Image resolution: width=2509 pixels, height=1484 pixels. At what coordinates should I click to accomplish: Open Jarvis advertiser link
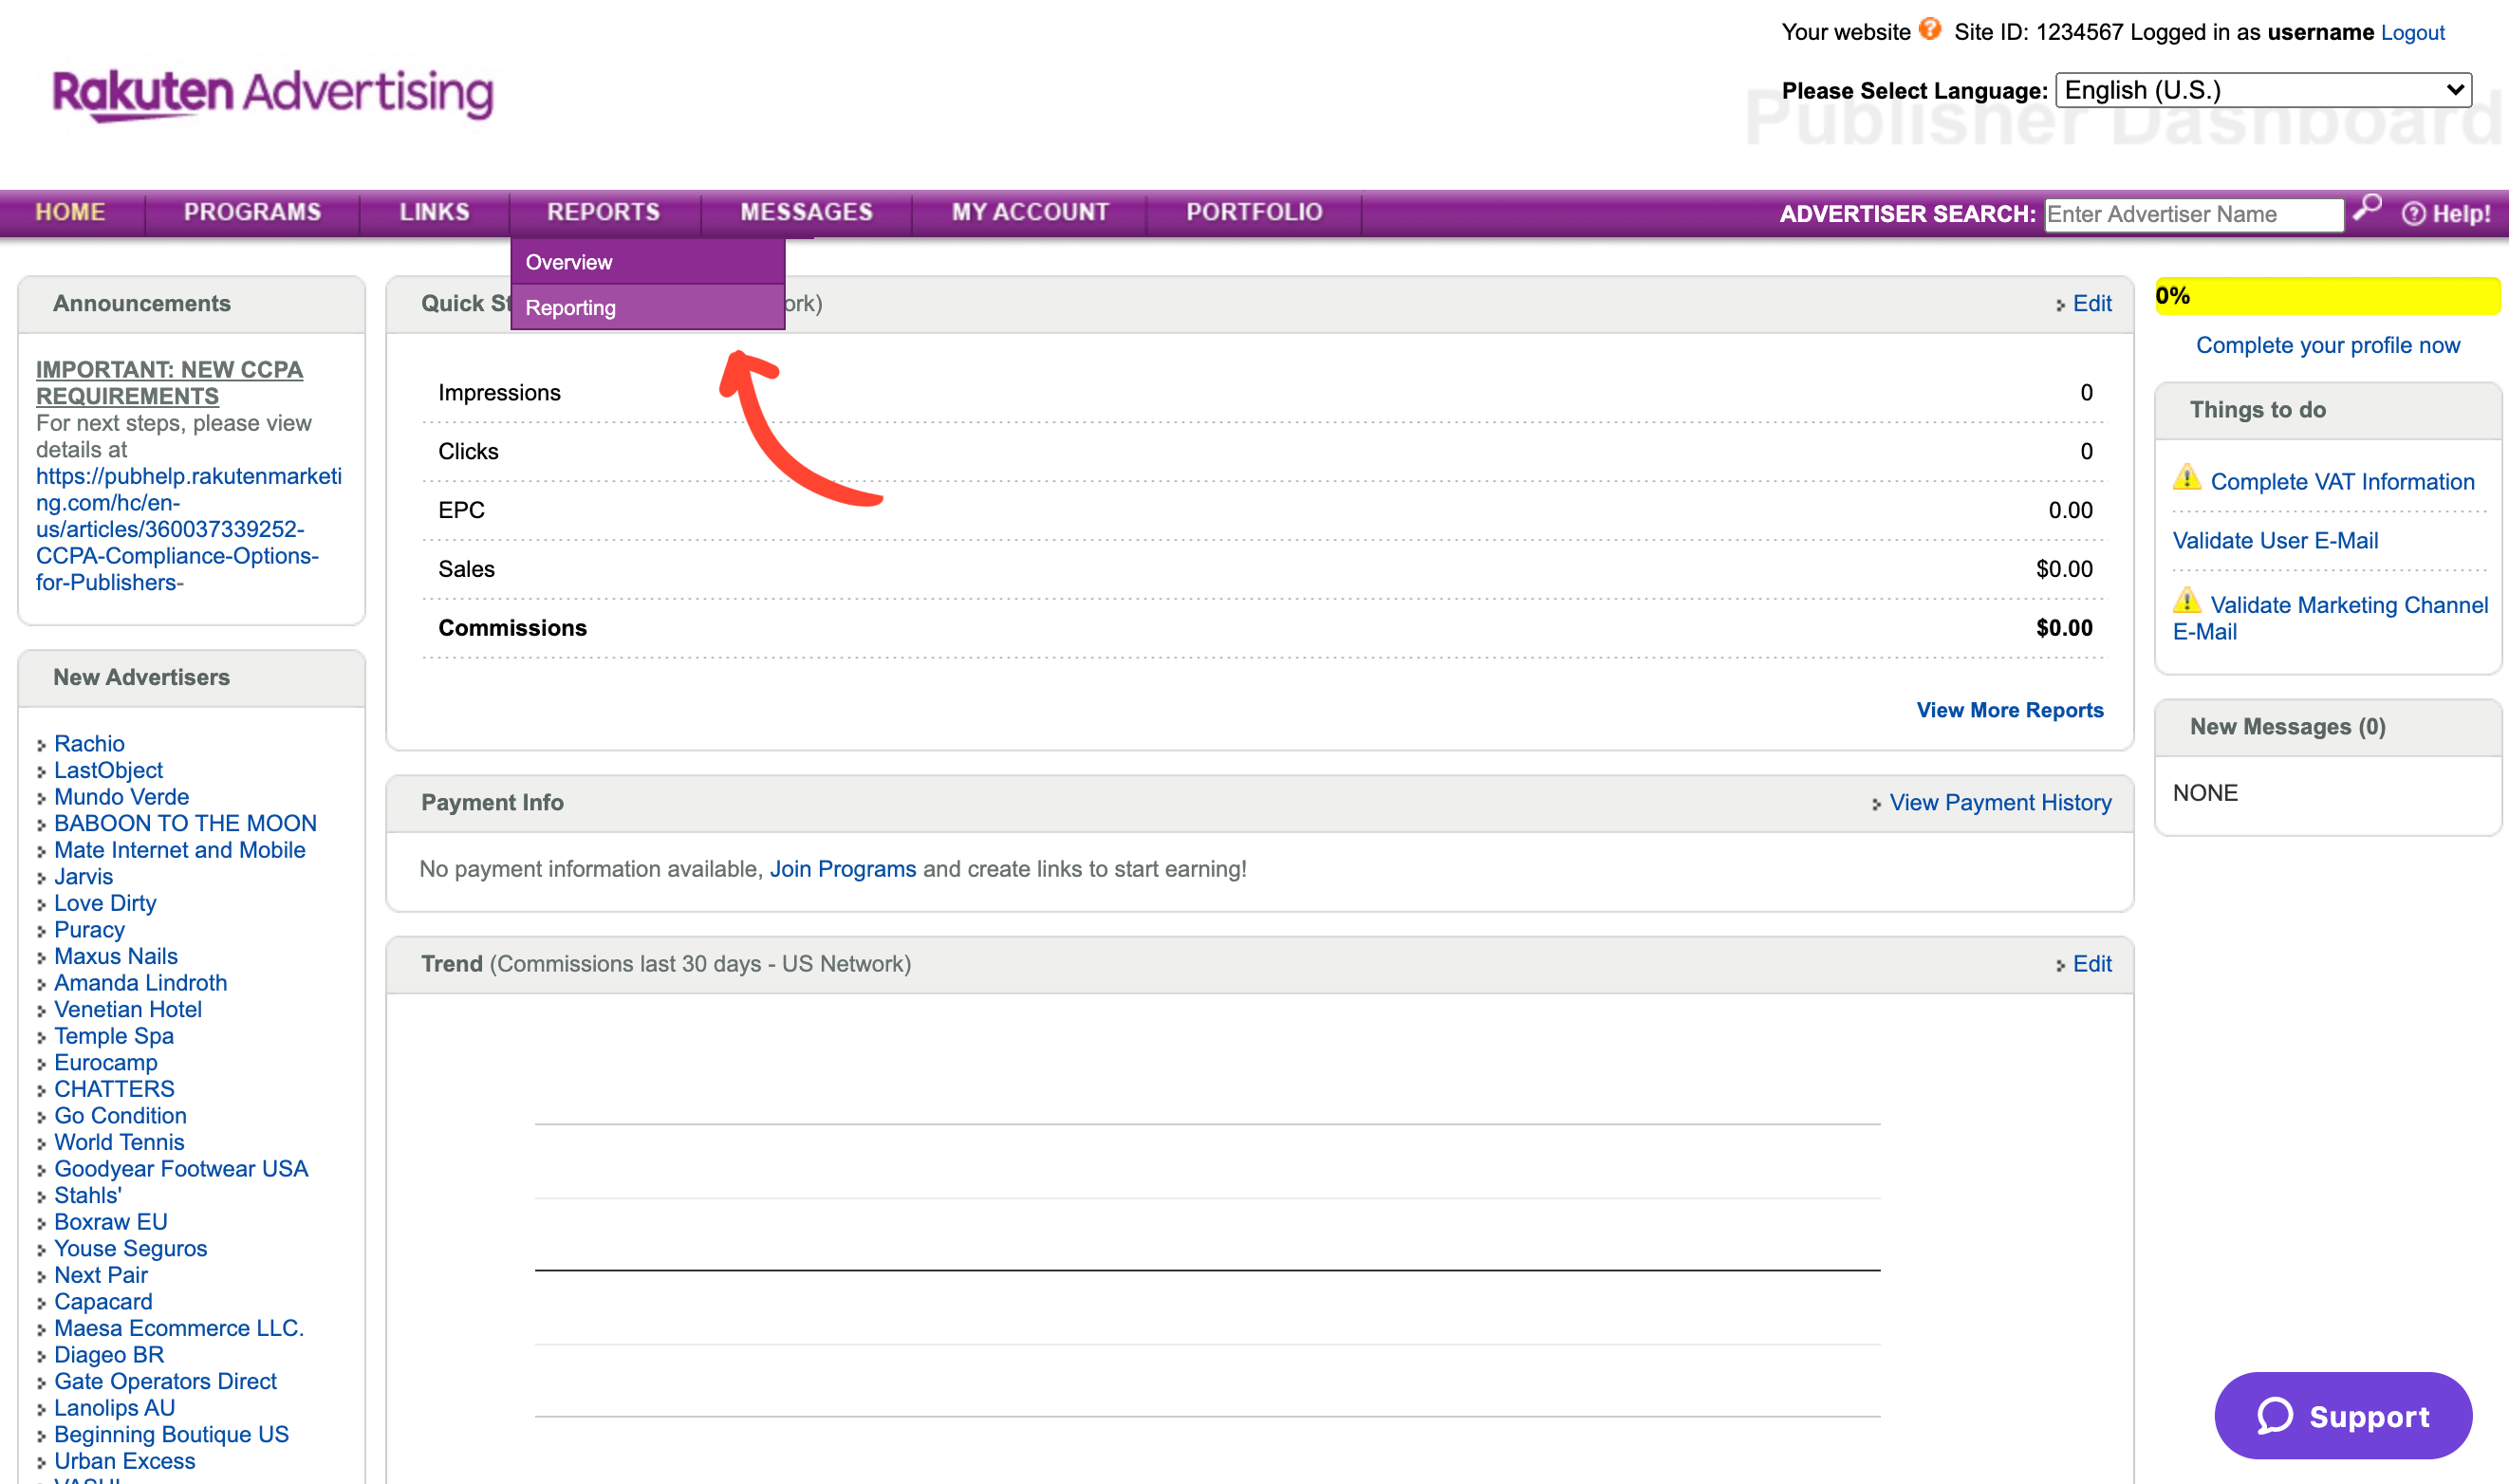83,876
